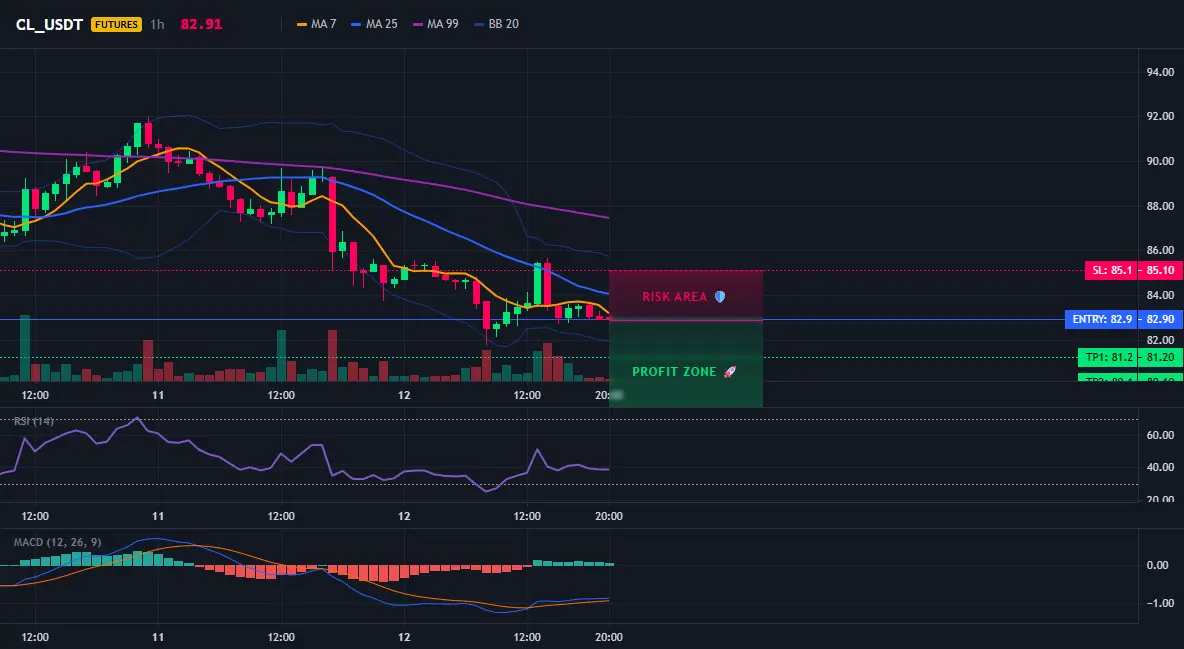
Task: Click 20:00 on the MACD time axis
Action: click(609, 637)
